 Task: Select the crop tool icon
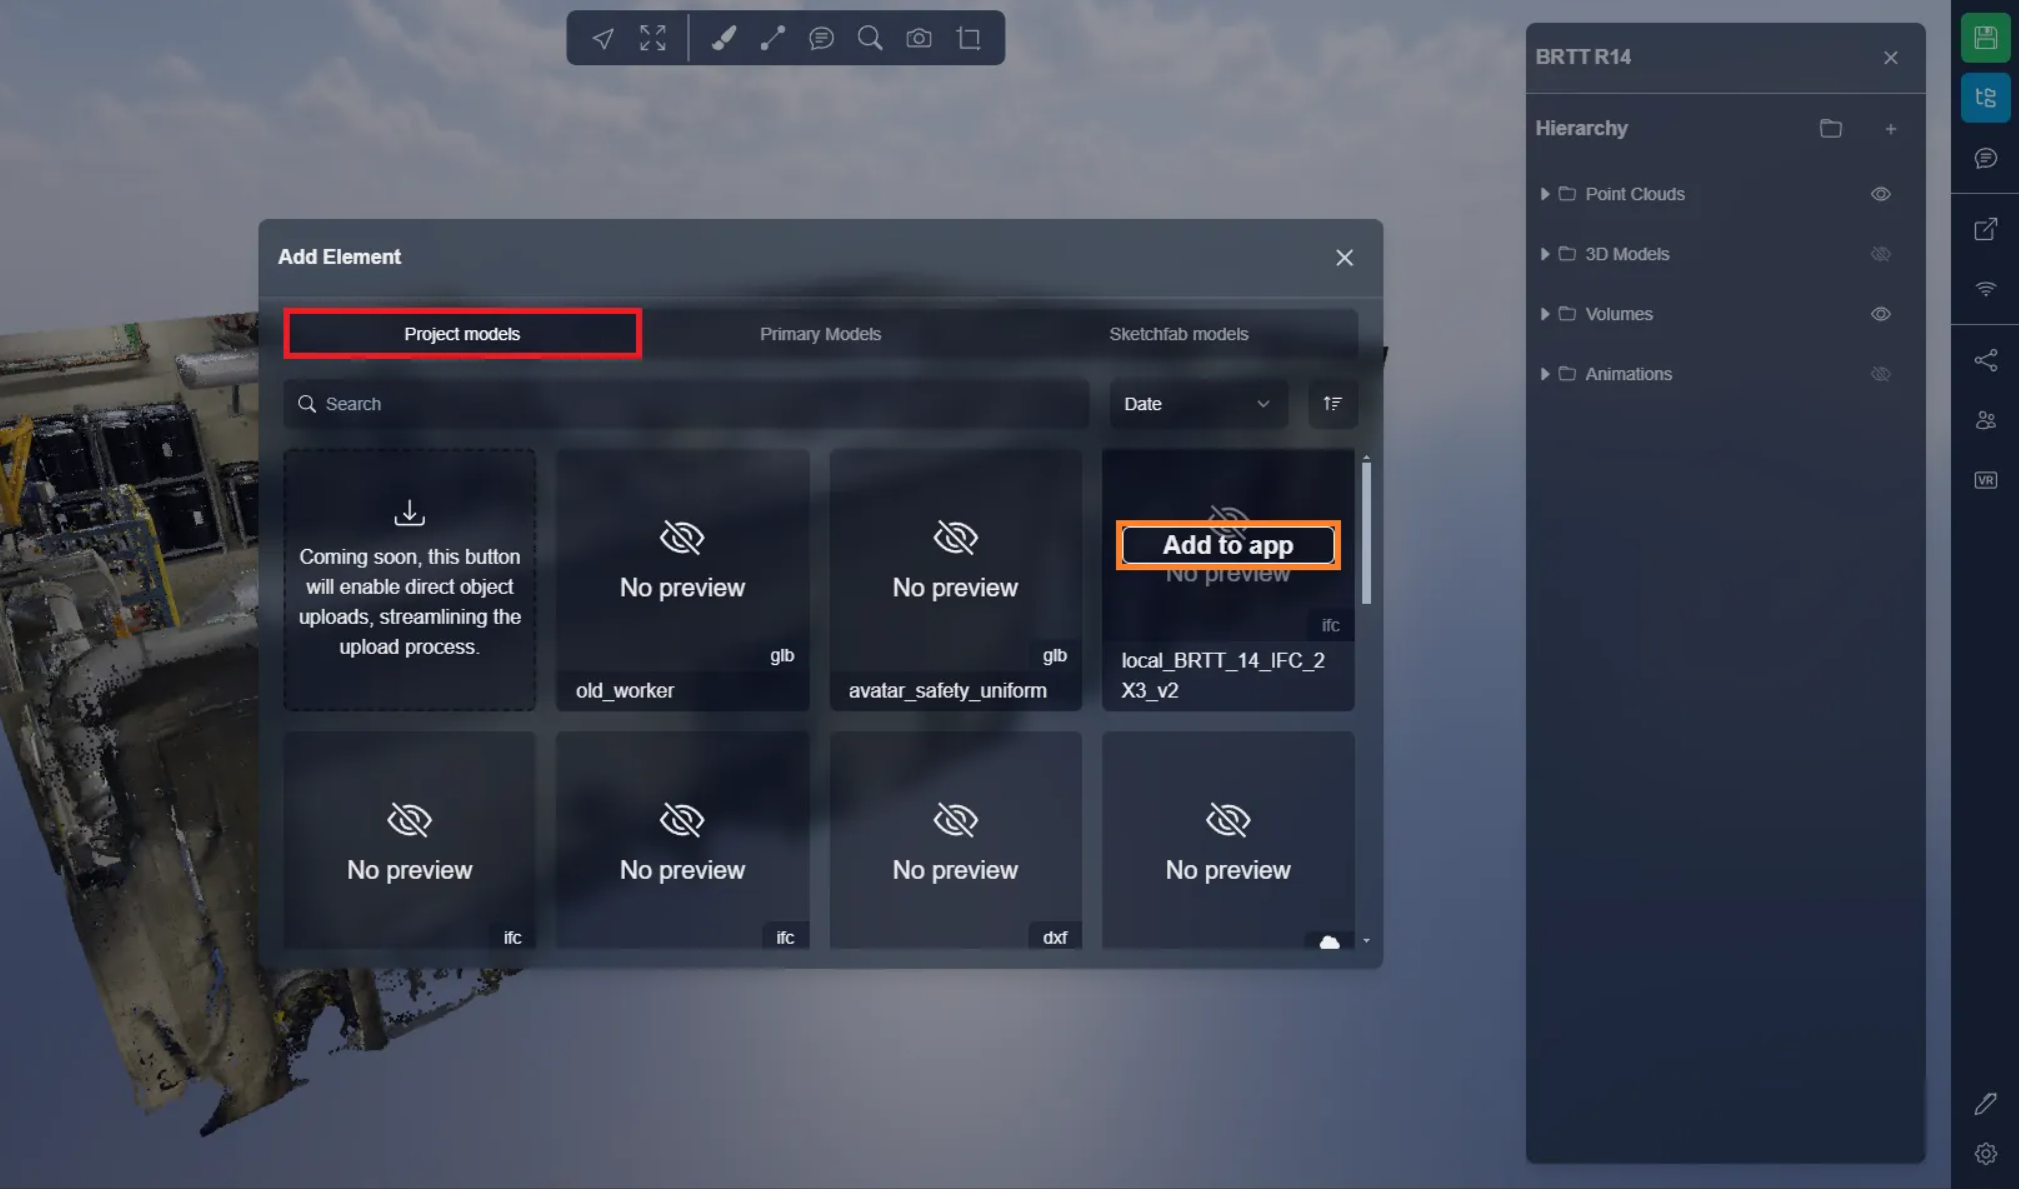968,38
